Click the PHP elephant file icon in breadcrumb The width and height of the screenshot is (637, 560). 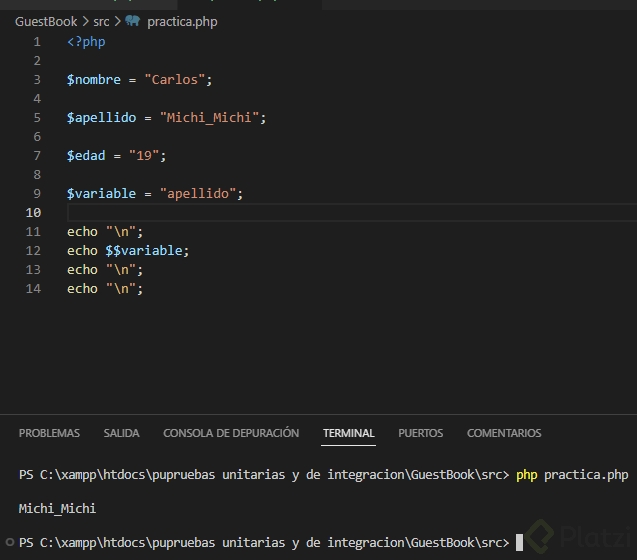(x=132, y=21)
